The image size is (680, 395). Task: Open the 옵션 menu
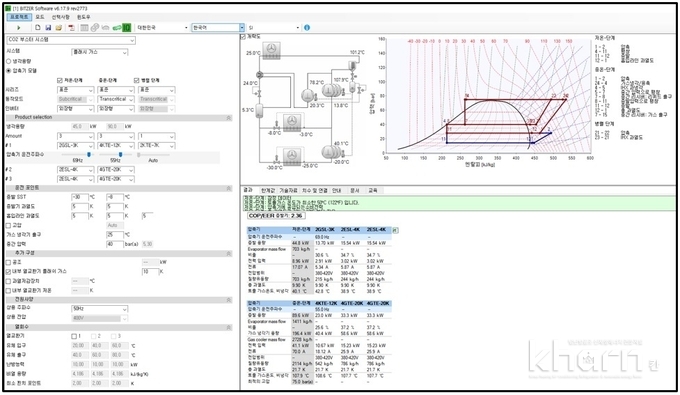click(61, 17)
